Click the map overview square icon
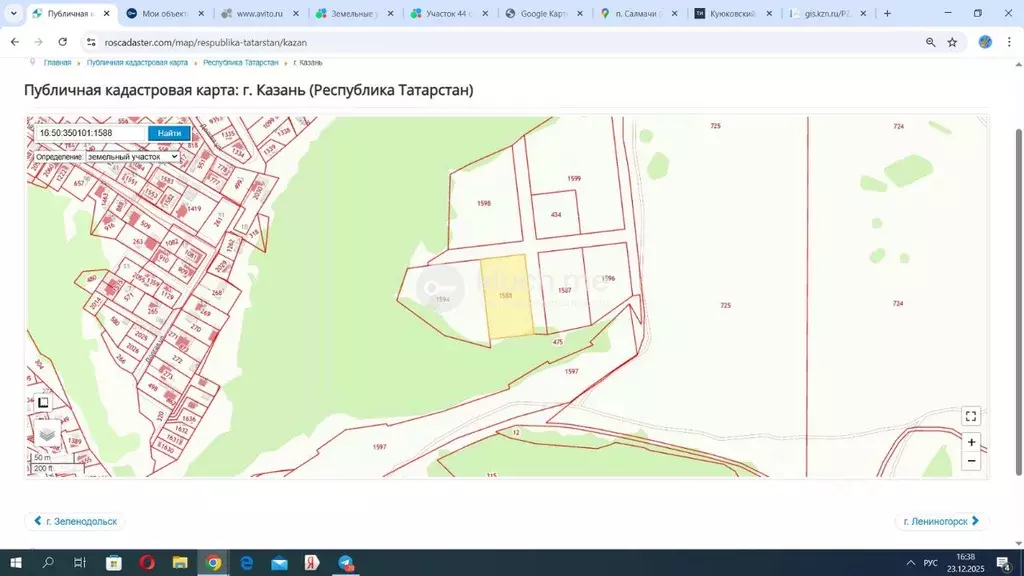Viewport: 1024px width, 576px height. click(42, 401)
